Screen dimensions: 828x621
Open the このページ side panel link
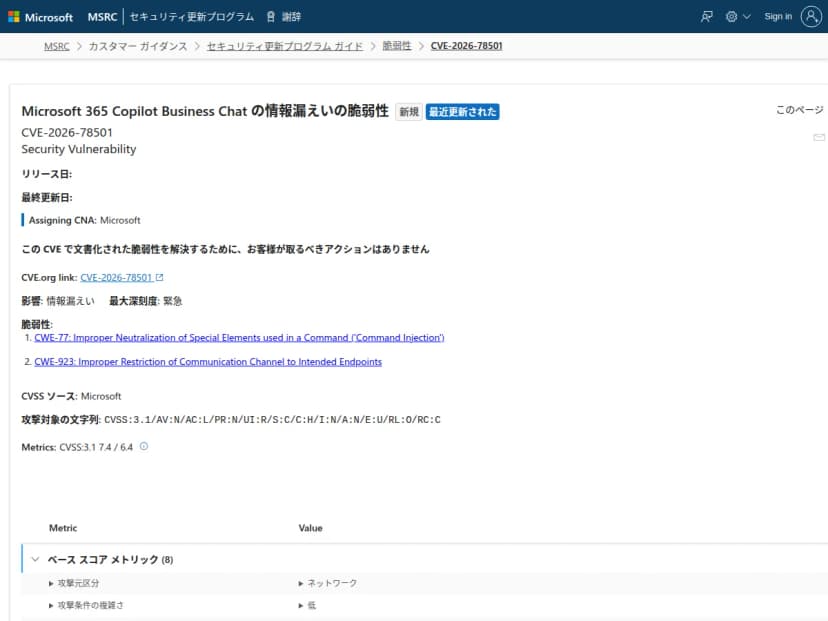click(799, 110)
